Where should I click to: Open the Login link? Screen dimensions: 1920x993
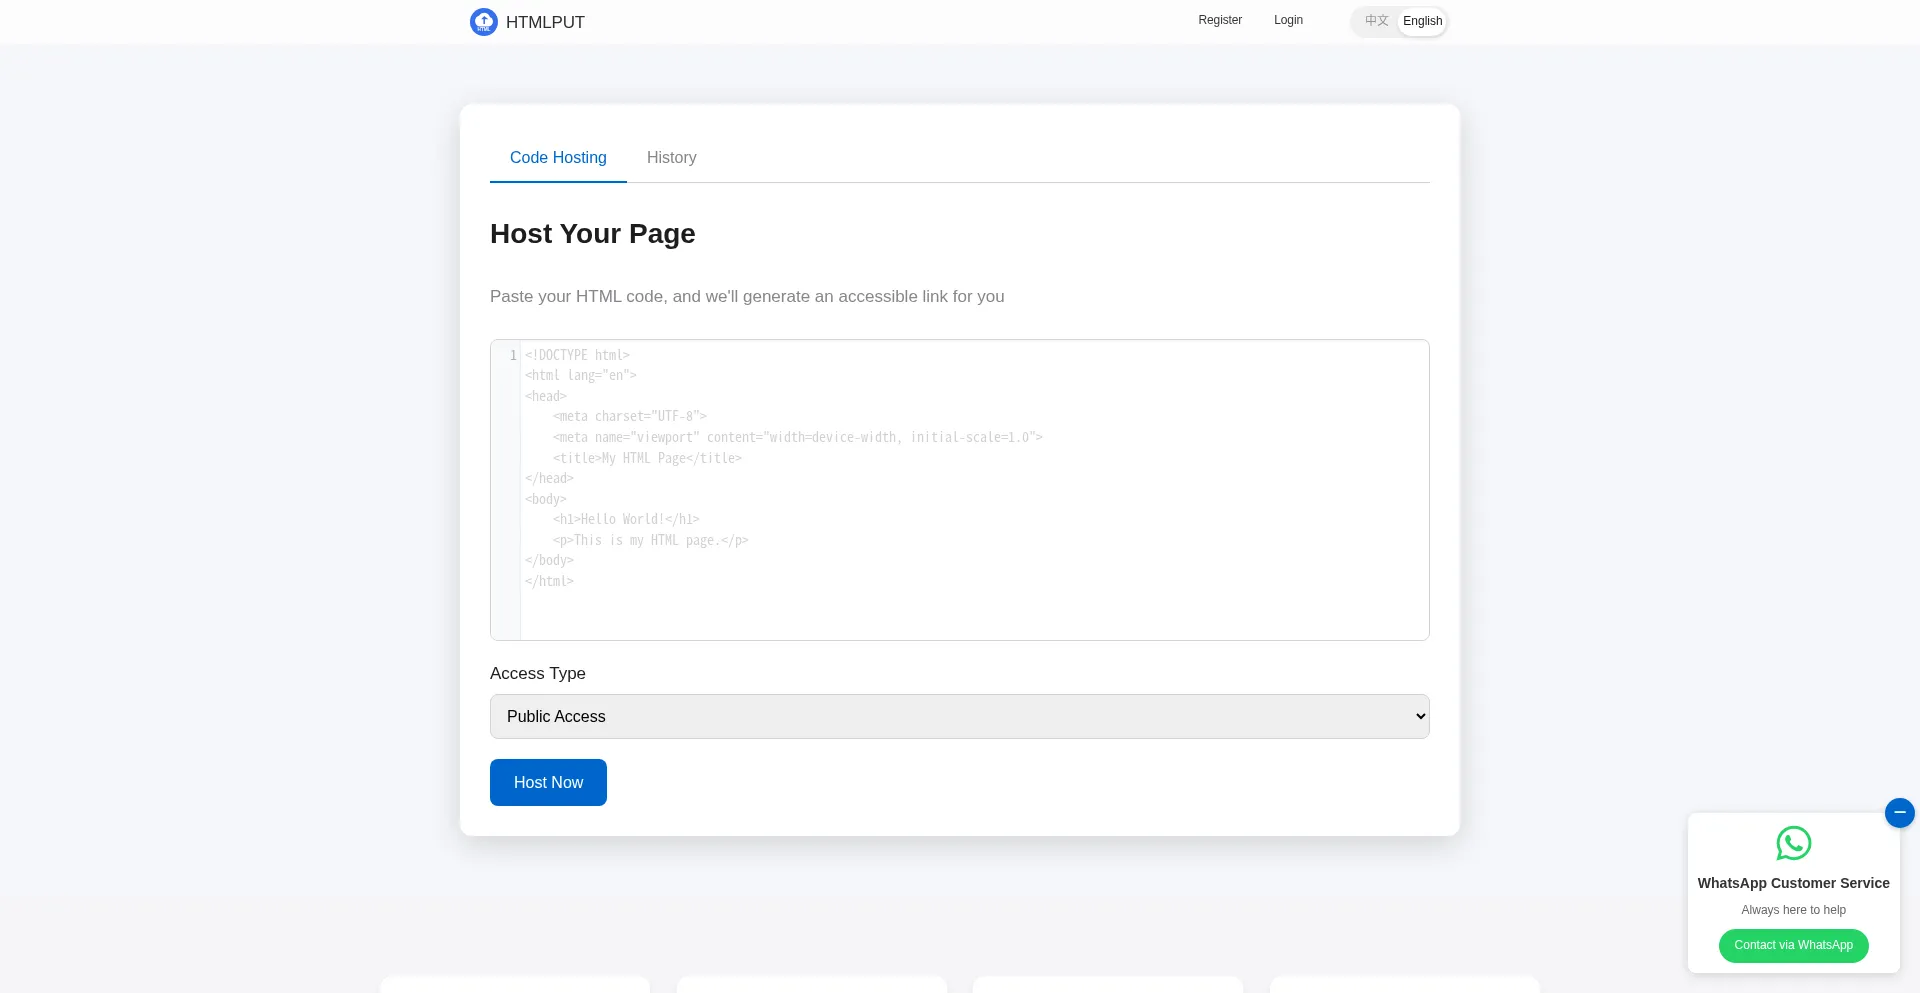pyautogui.click(x=1288, y=20)
